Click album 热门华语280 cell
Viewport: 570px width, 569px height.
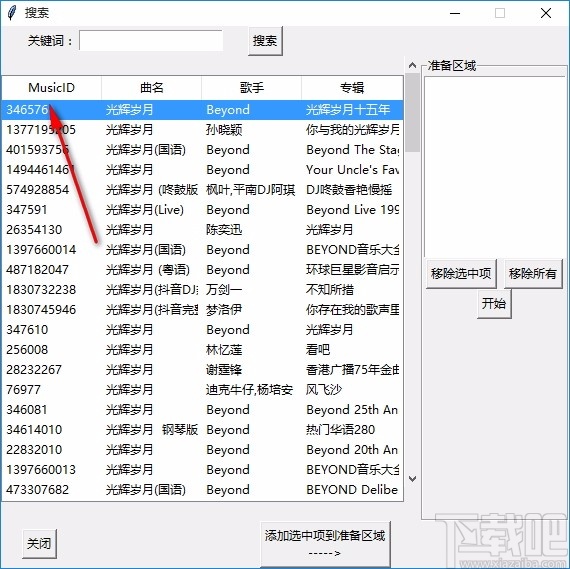pos(340,430)
